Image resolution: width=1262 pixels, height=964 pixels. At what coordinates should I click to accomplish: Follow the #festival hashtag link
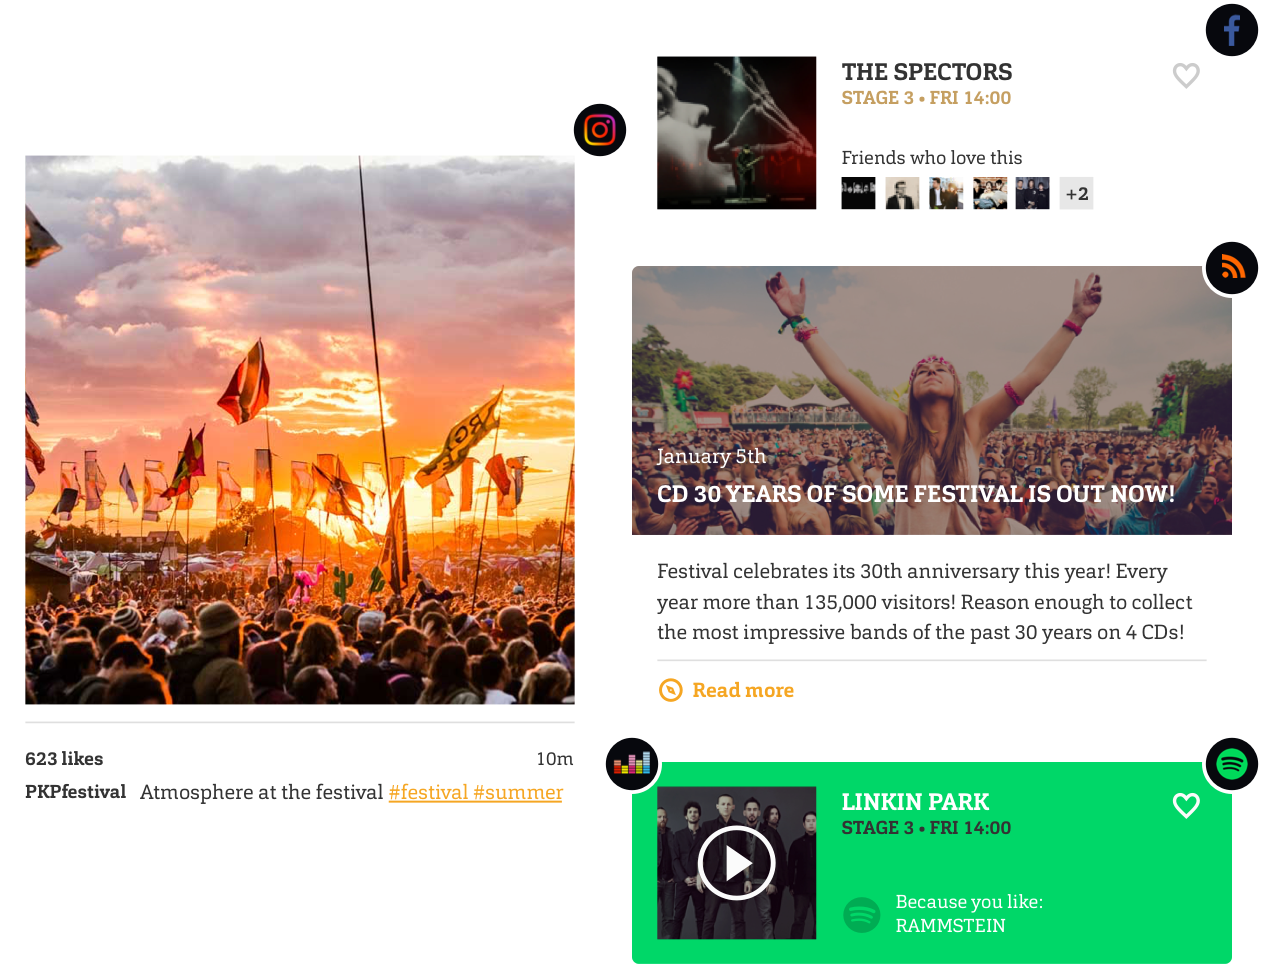coord(428,792)
